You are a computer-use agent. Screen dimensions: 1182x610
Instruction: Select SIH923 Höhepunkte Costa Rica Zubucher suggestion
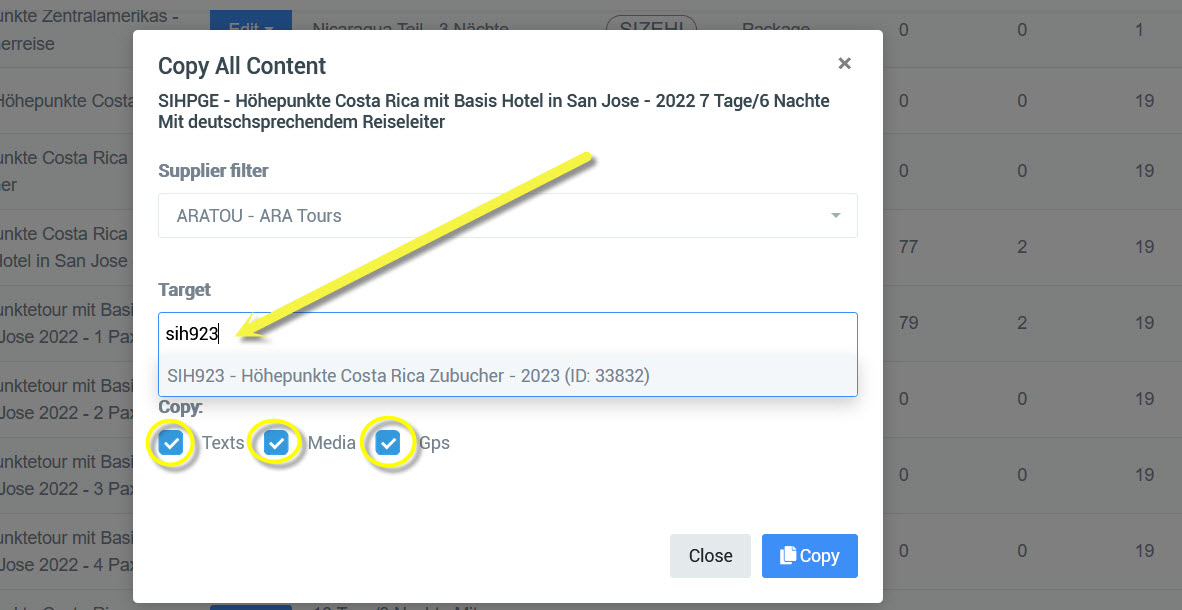click(x=408, y=376)
